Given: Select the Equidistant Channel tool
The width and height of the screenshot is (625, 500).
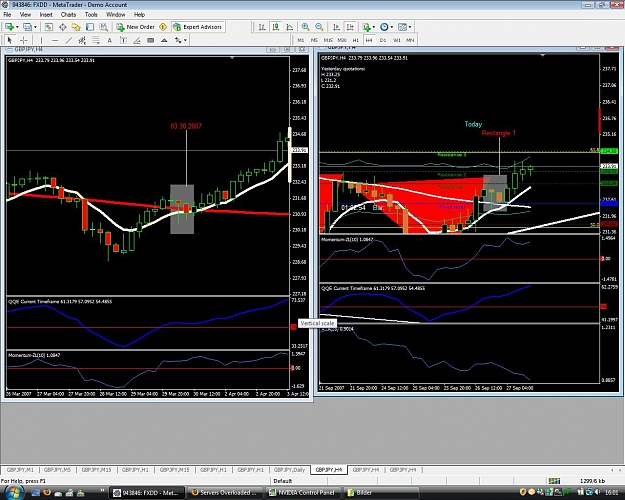Looking at the screenshot, I should tap(82, 40).
